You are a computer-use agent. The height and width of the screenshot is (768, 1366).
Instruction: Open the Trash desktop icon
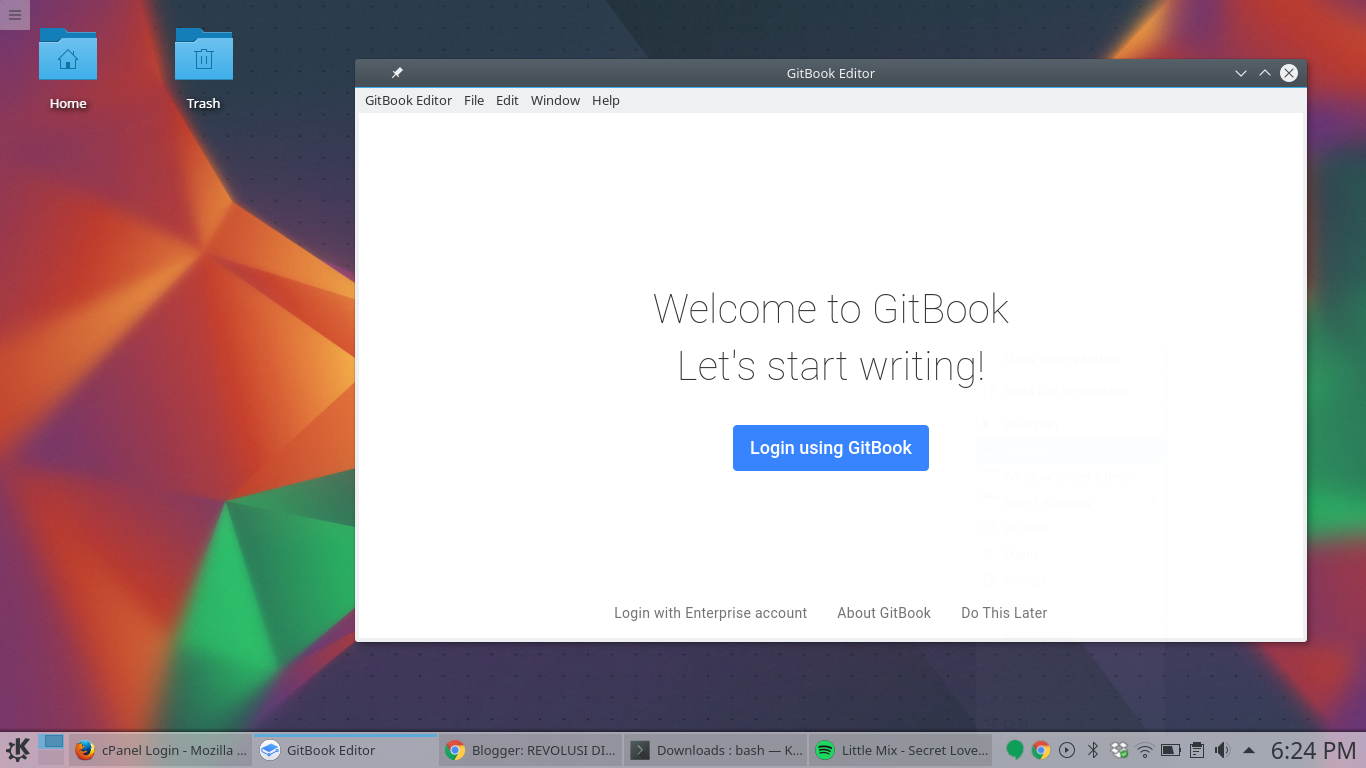(203, 68)
